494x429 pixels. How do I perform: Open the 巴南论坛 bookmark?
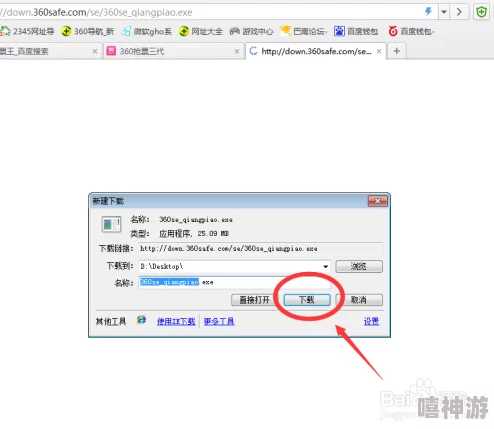click(304, 32)
